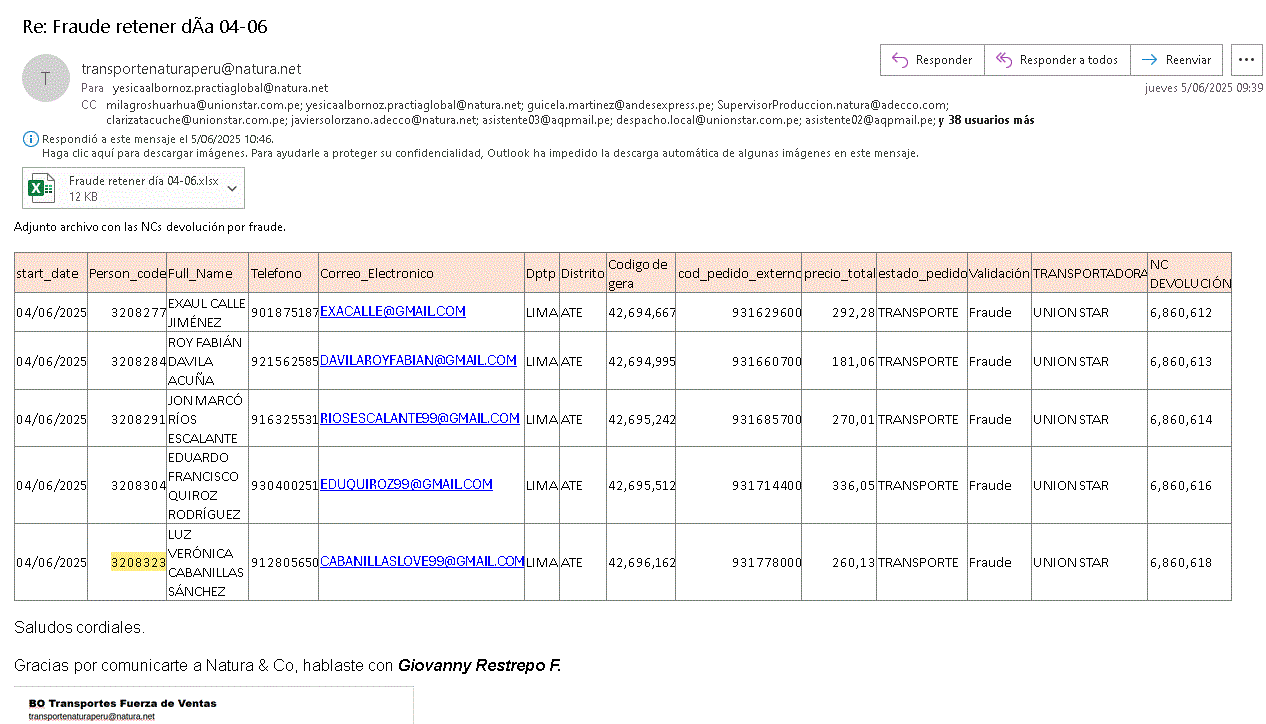Screen dimensions: 1266x724
Task: Click the EDUQUIROZ99@GMAIL.COM link
Action: tap(406, 485)
